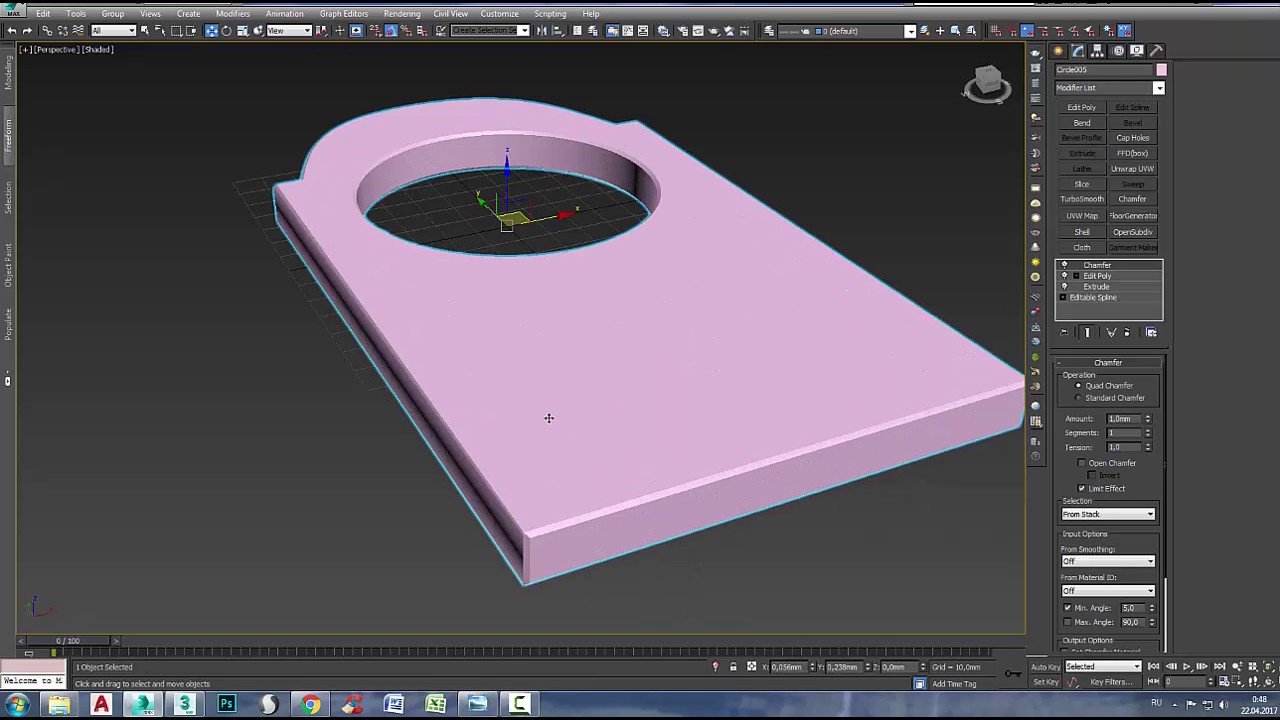Open the Modify command panel tab
Viewport: 1280px width, 720px height.
[x=1078, y=51]
